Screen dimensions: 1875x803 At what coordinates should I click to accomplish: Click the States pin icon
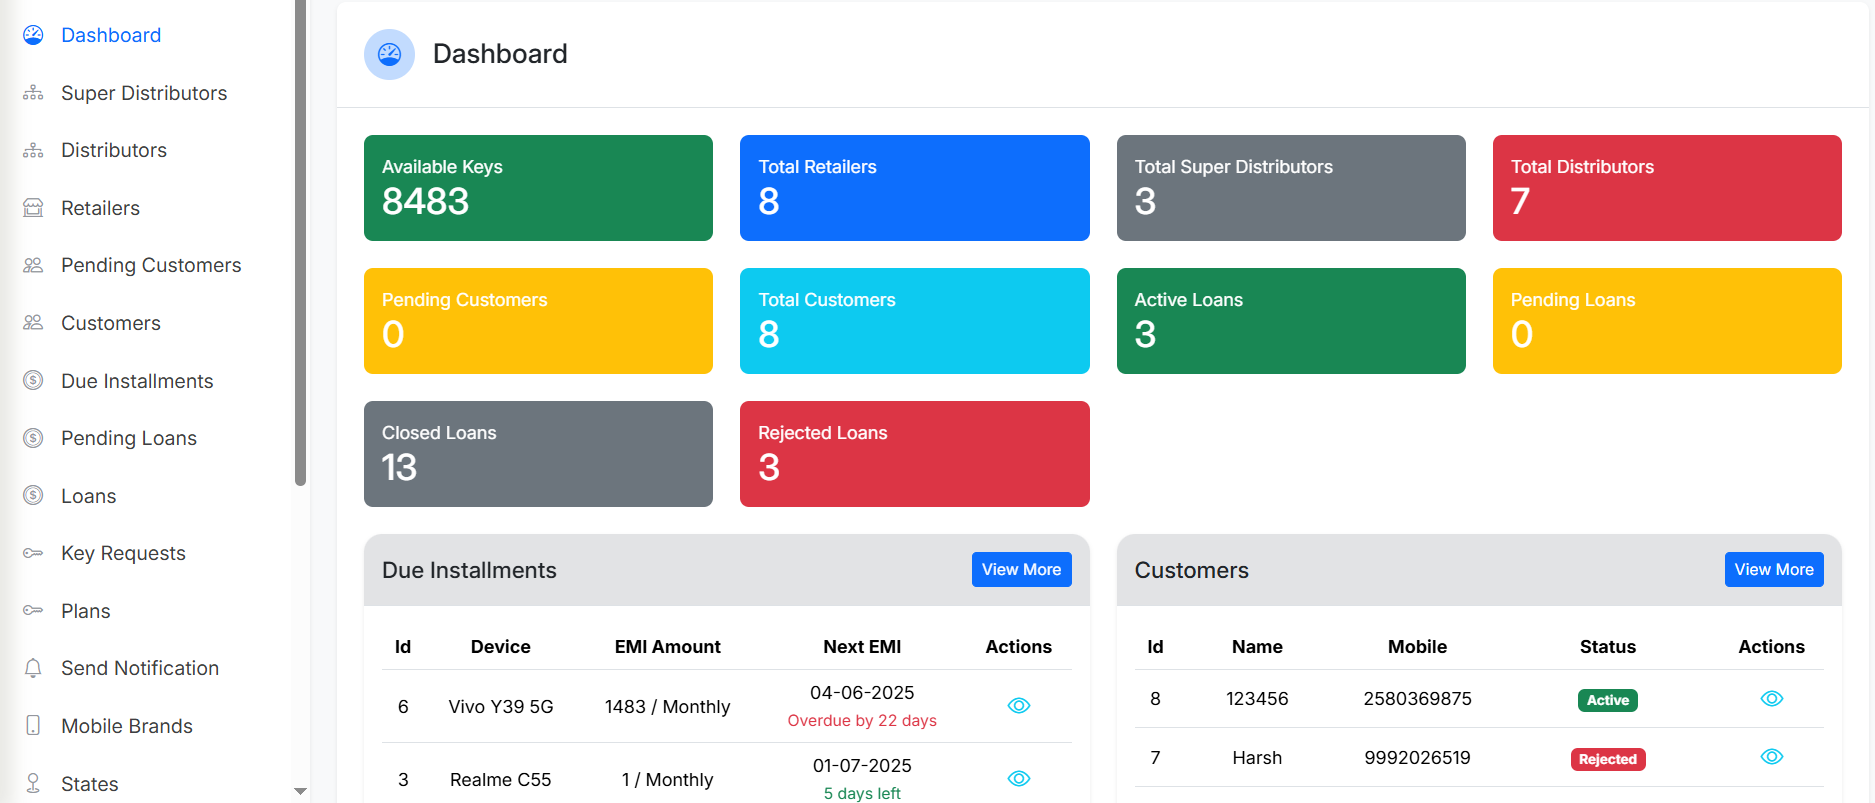pyautogui.click(x=33, y=783)
